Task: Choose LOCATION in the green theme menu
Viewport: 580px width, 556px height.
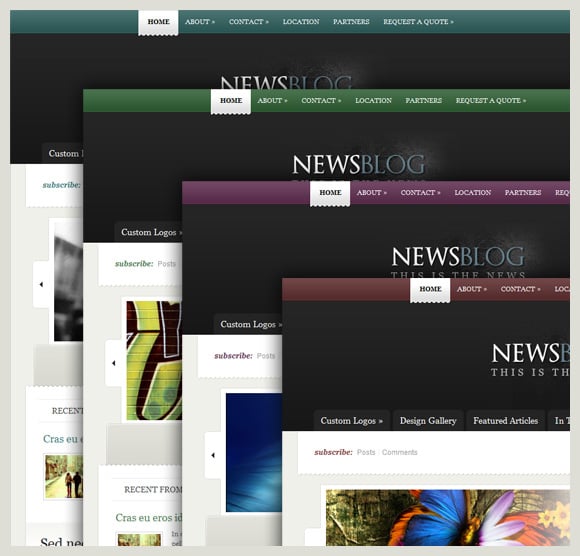Action: coord(374,101)
